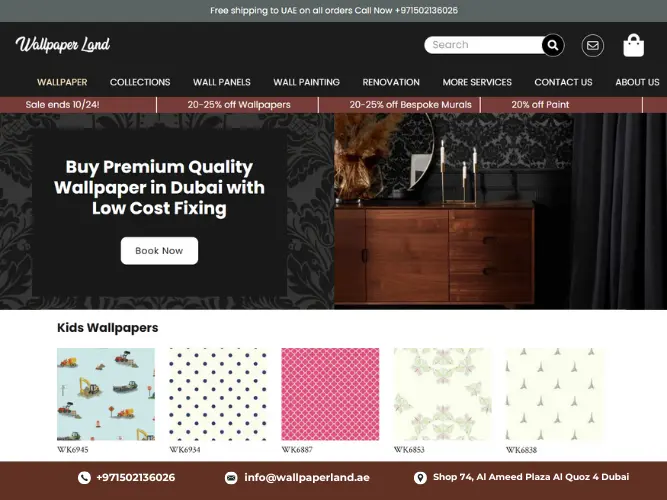Screen dimensions: 667x500
Task: Open the shopping bag cart icon
Action: coord(633,45)
